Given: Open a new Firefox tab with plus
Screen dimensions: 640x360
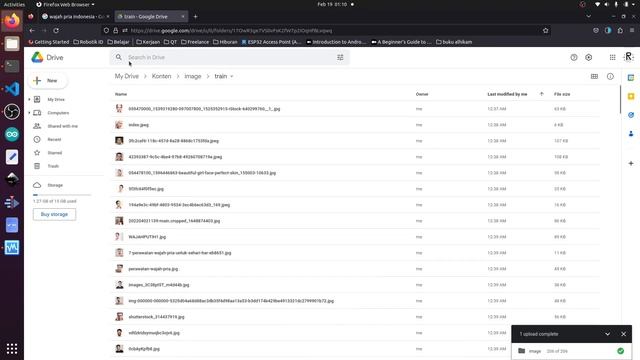Looking at the screenshot, I should [x=196, y=17].
